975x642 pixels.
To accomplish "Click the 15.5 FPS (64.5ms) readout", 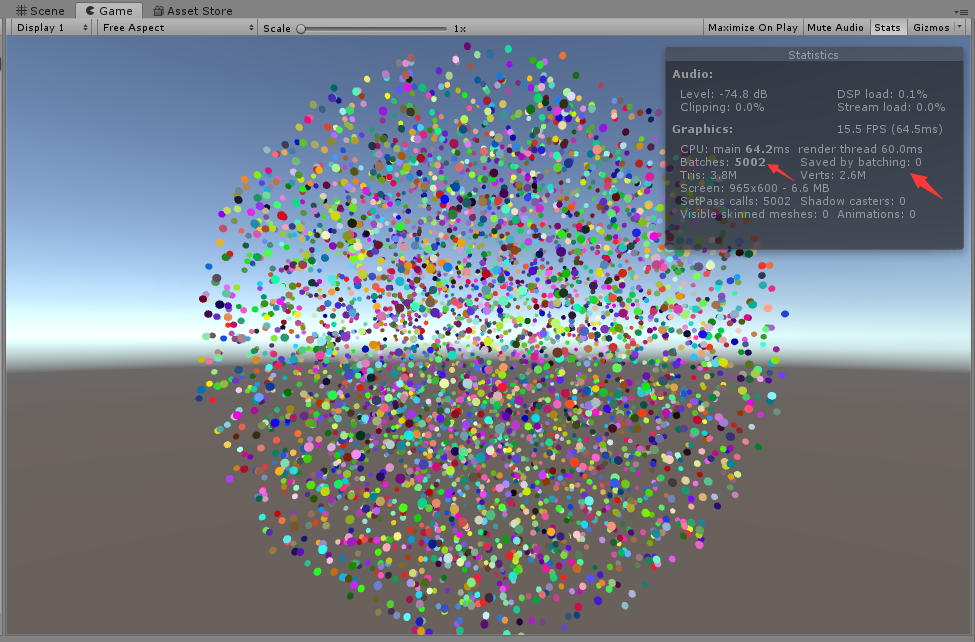I will 889,129.
